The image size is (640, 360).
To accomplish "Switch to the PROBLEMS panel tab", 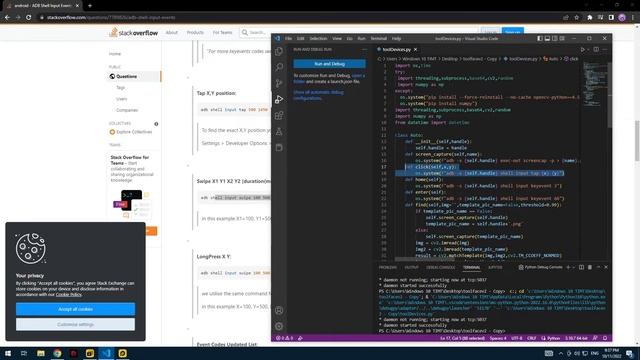I will click(x=388, y=267).
